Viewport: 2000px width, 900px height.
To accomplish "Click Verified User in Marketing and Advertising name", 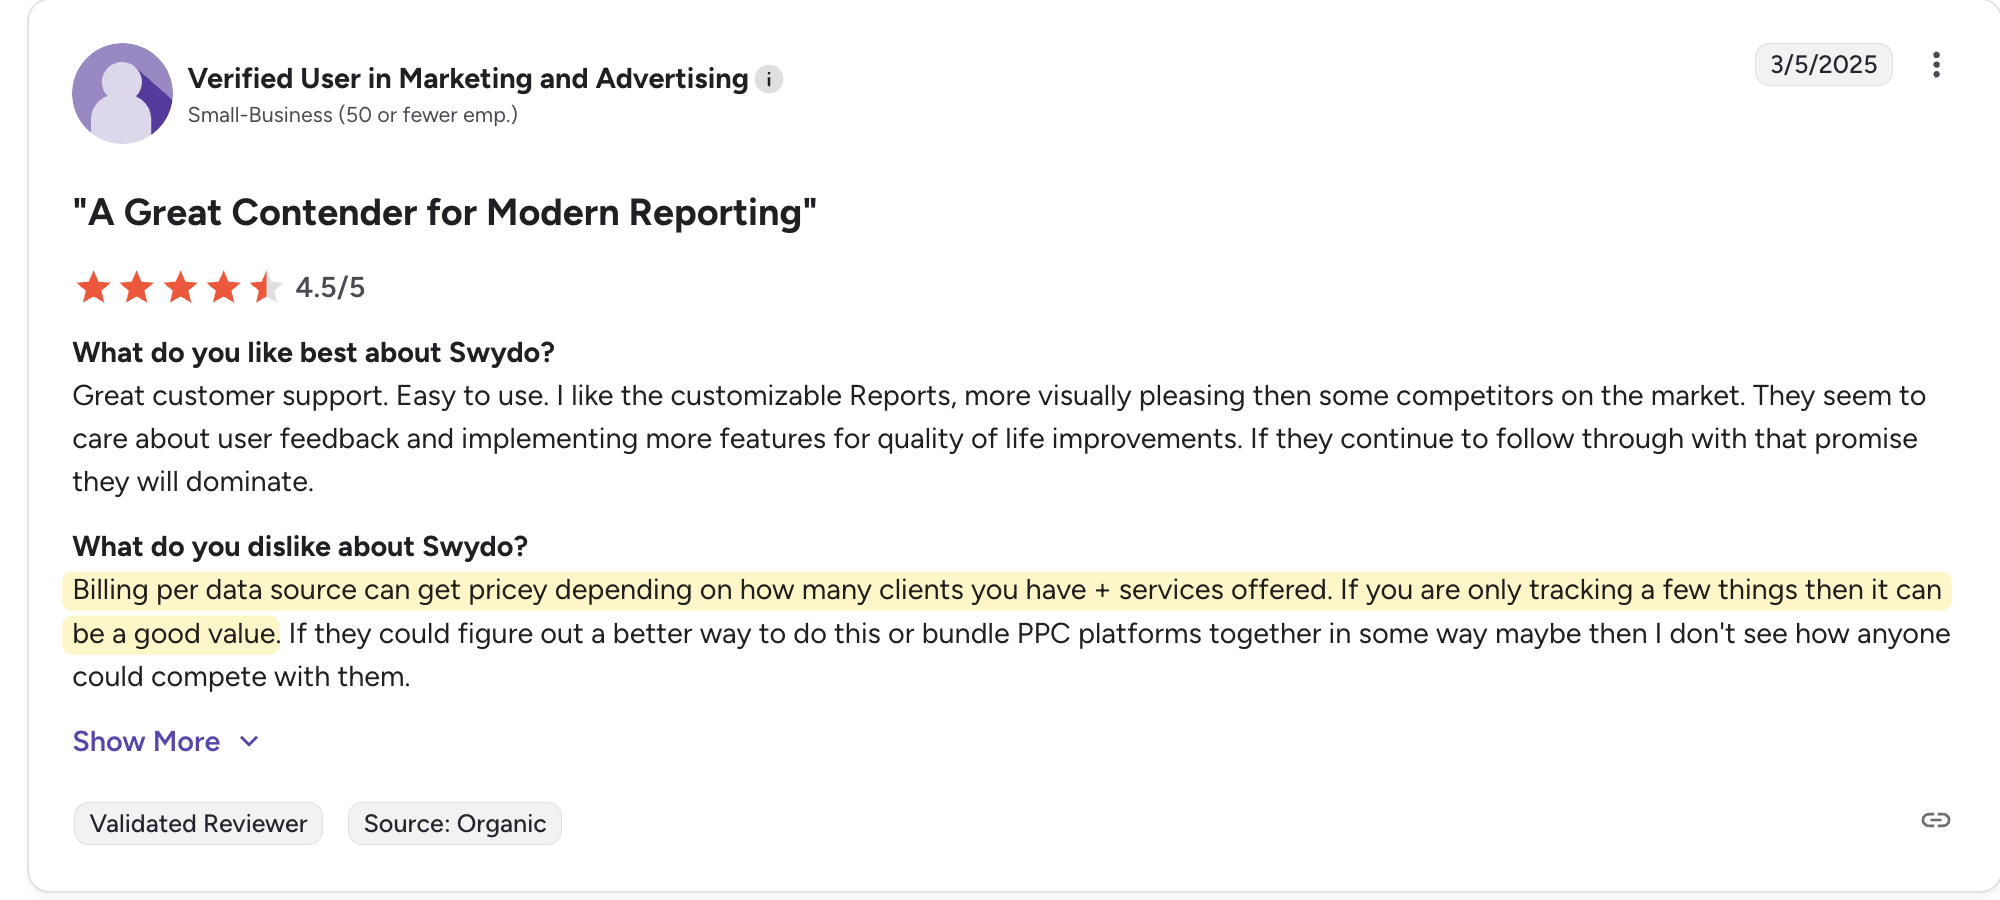I will click(468, 79).
